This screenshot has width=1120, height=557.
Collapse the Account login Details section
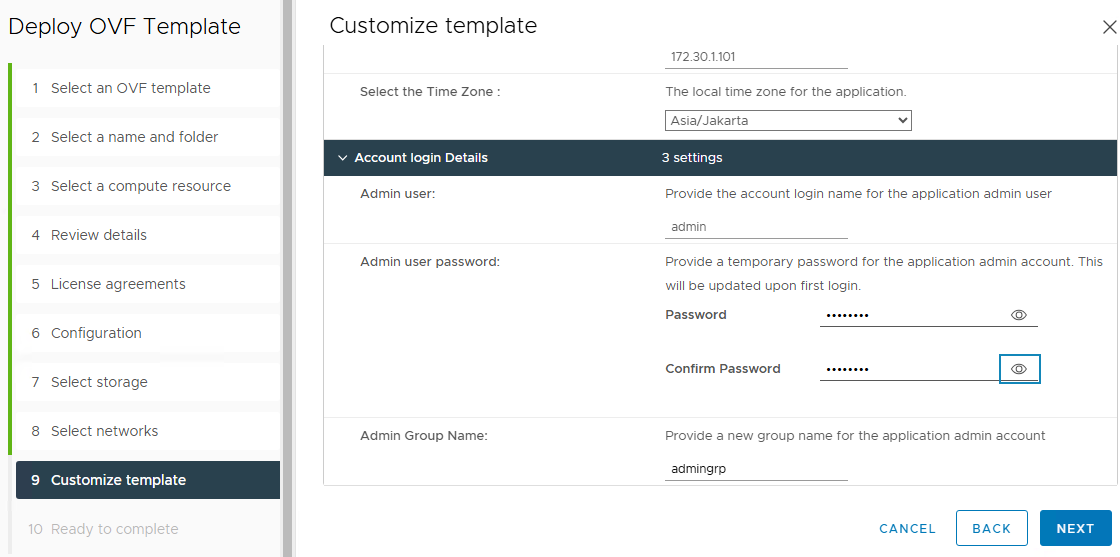pyautogui.click(x=343, y=158)
